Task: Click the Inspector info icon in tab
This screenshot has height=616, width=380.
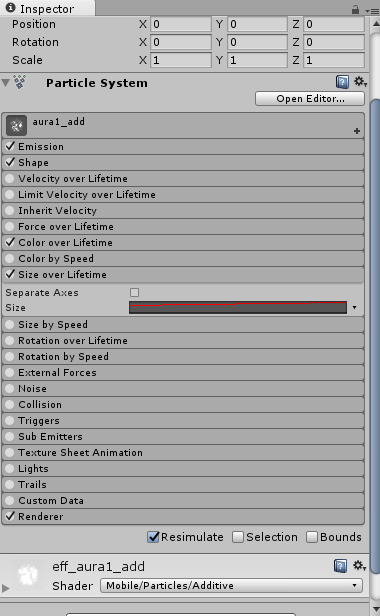Action: (11, 7)
